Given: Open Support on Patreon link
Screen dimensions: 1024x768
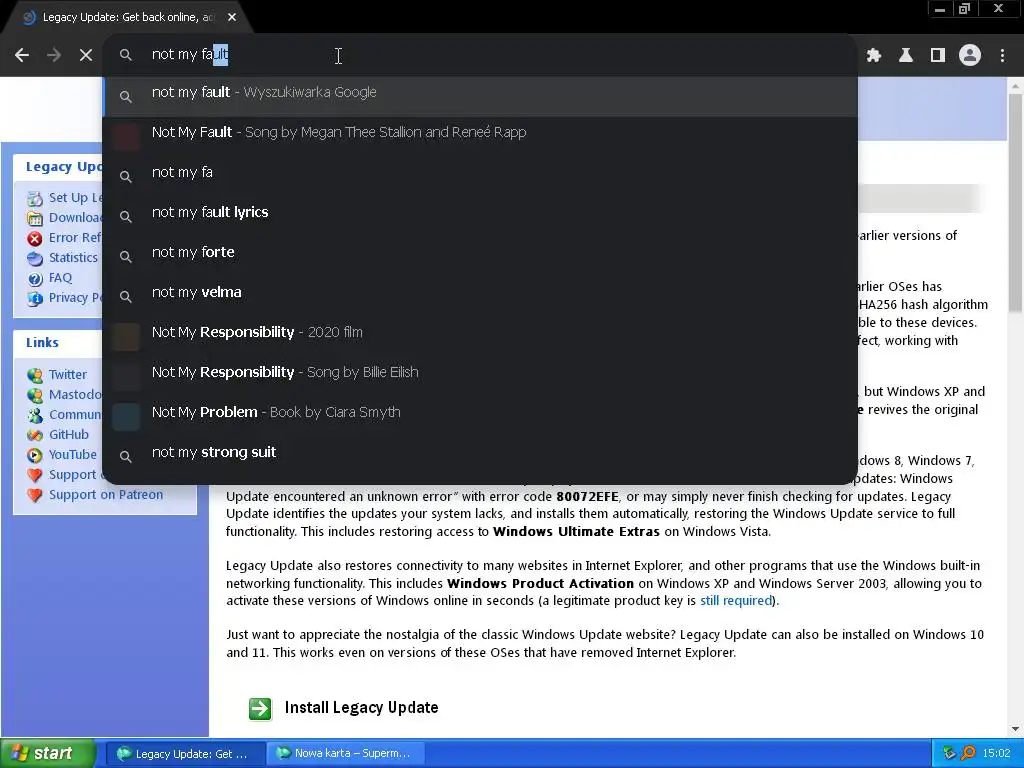Looking at the screenshot, I should (106, 495).
